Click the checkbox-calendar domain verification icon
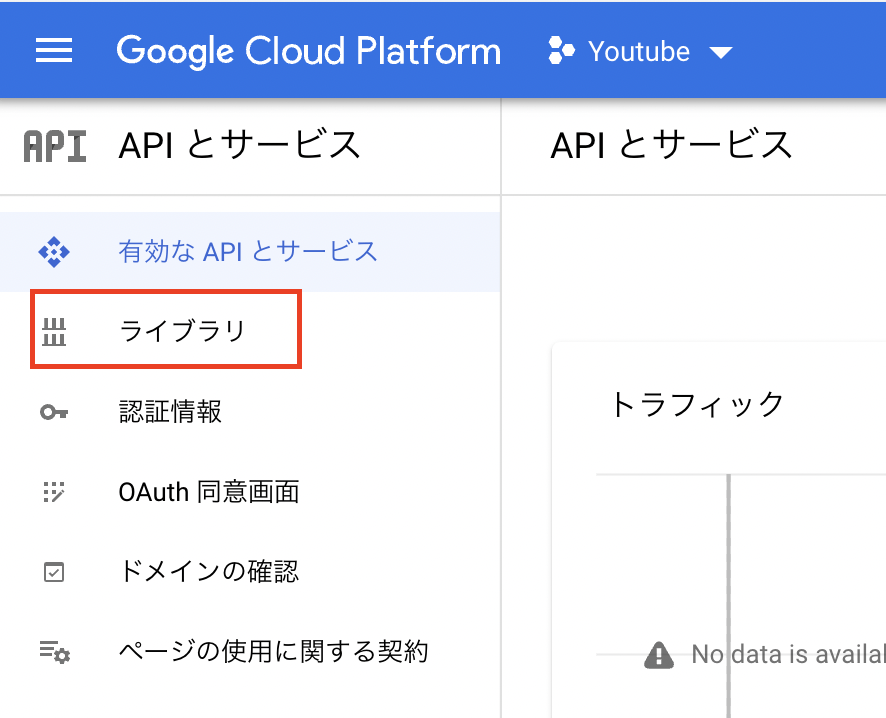Screen dimensions: 886x718 [54, 572]
